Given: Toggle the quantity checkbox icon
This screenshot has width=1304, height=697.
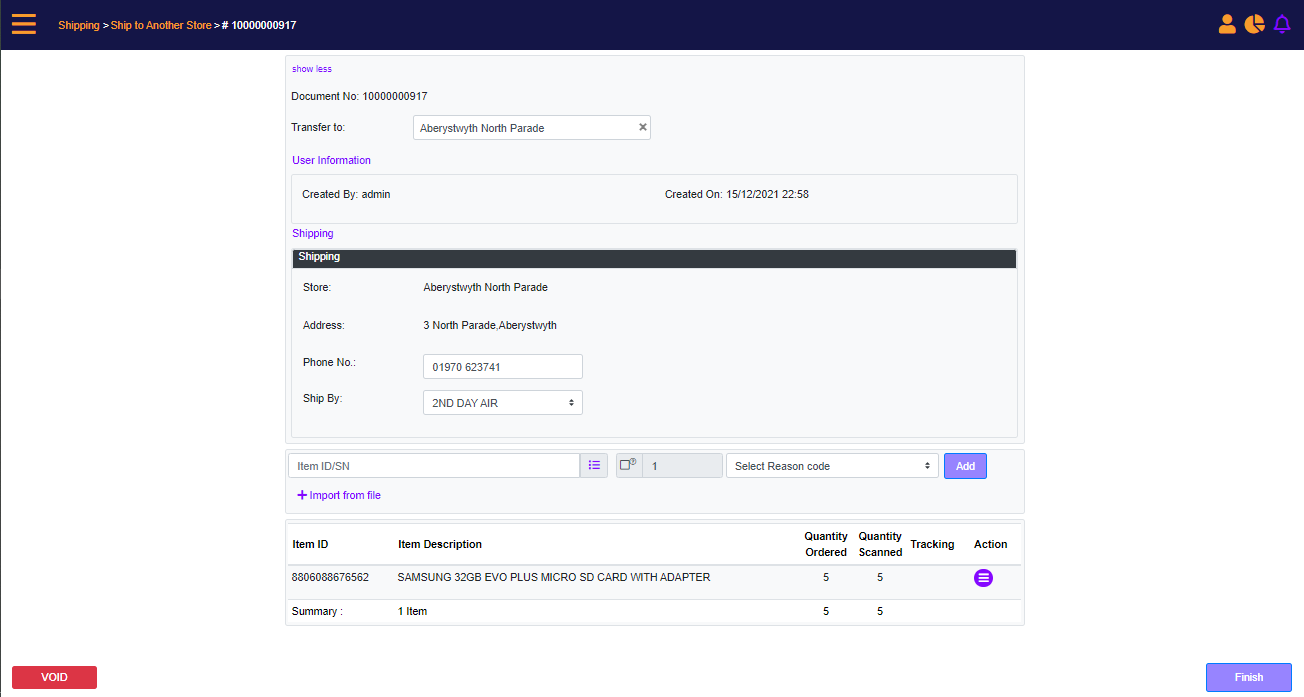Looking at the screenshot, I should point(629,465).
